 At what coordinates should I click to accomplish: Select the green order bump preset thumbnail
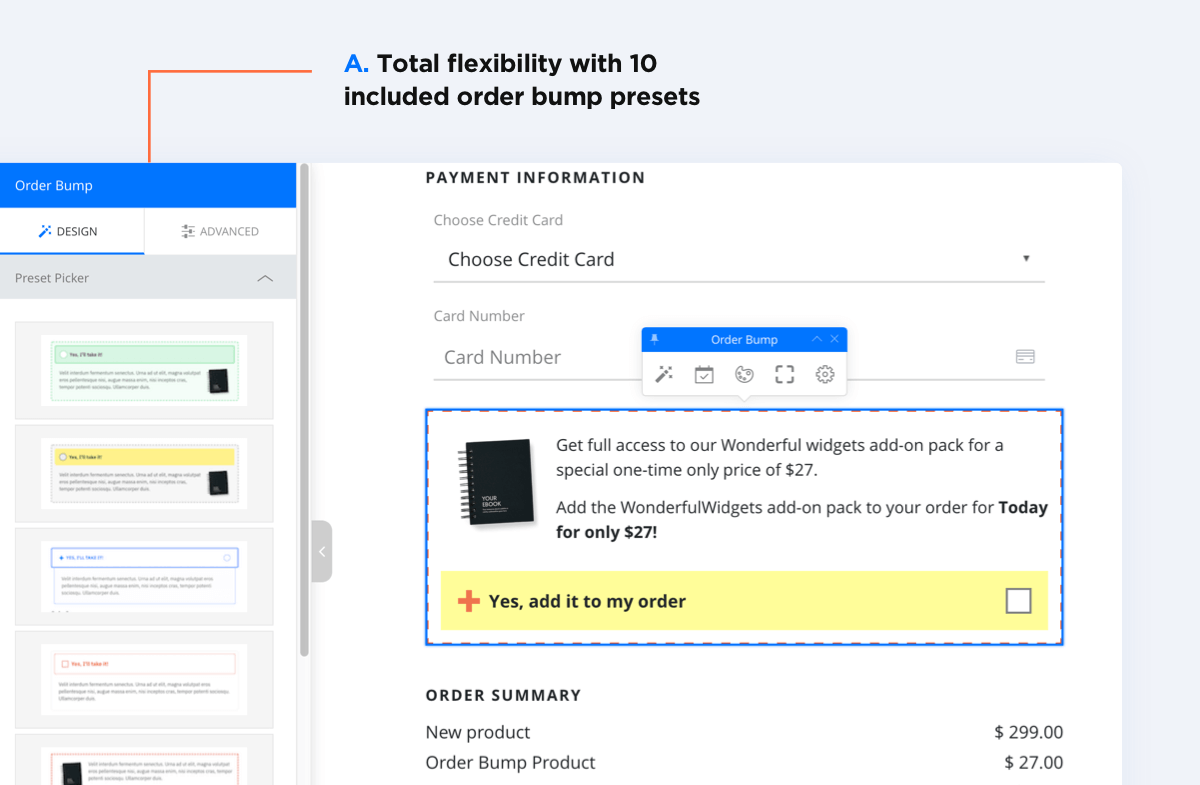pyautogui.click(x=144, y=370)
